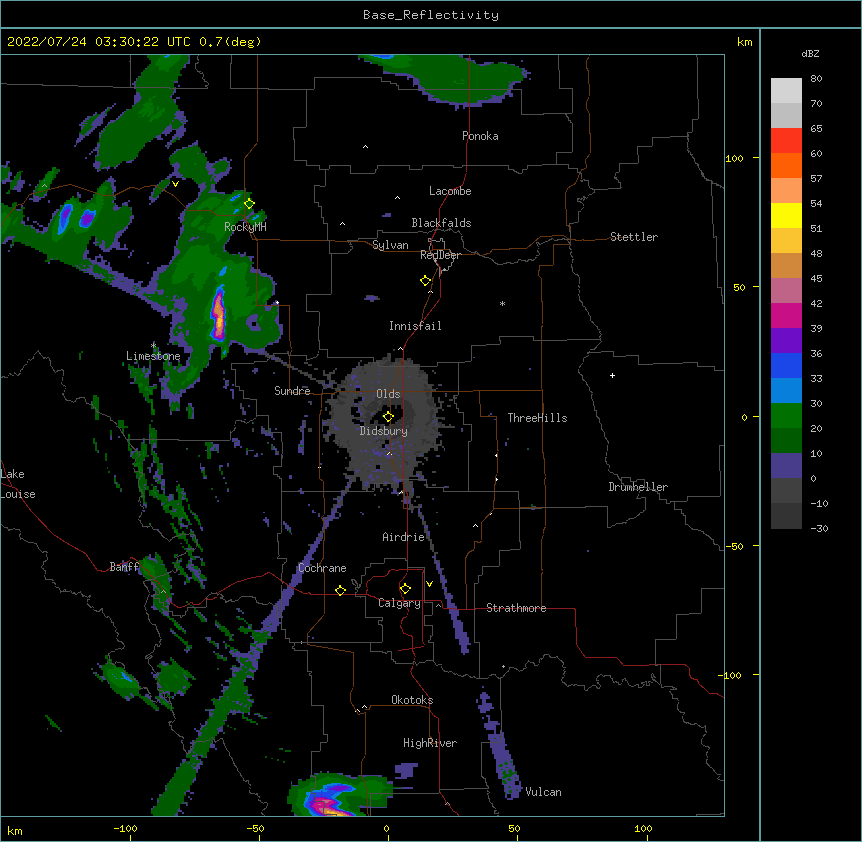Select the yellow diamond marker below Cochrane
The height and width of the screenshot is (842, 862).
click(x=340, y=590)
